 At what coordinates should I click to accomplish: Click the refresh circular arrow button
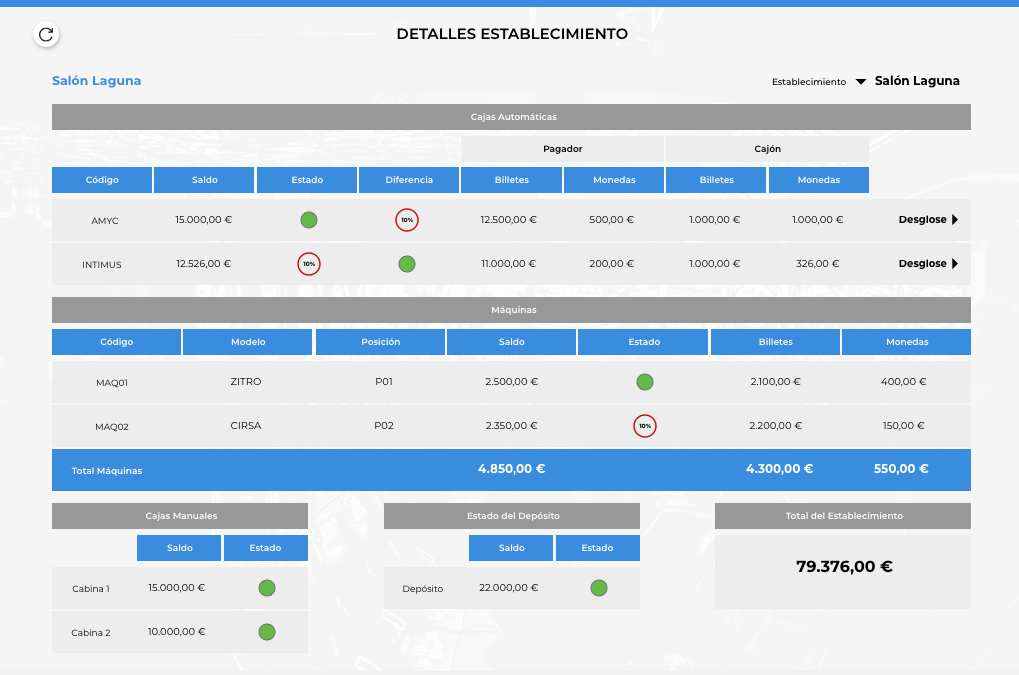coord(46,34)
